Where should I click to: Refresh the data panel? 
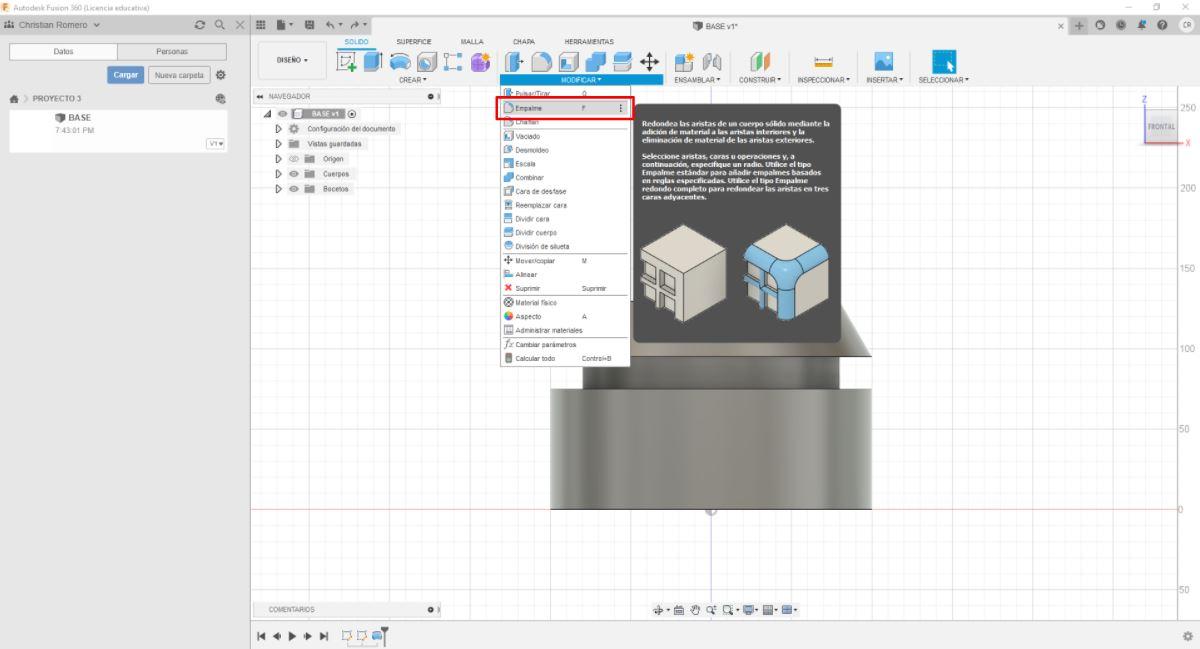[x=200, y=24]
